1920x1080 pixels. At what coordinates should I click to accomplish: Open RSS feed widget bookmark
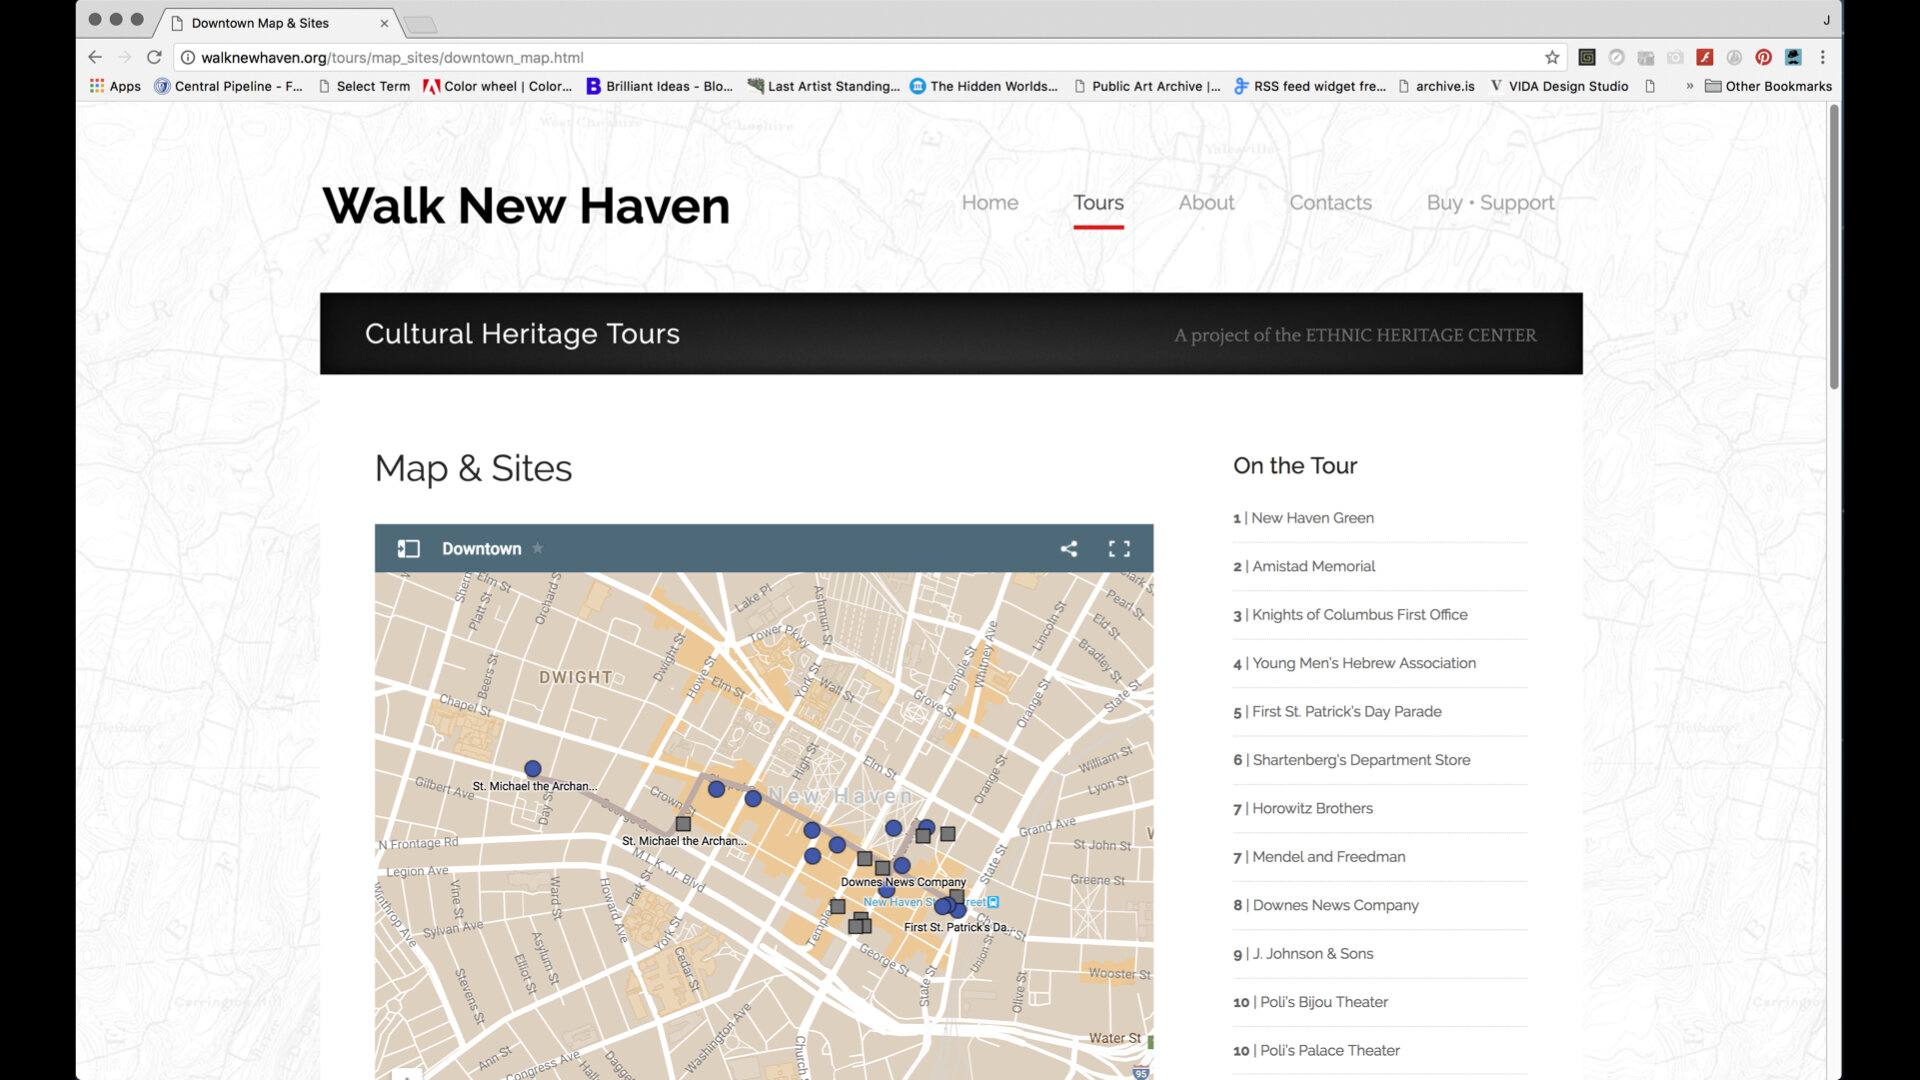tap(1310, 86)
